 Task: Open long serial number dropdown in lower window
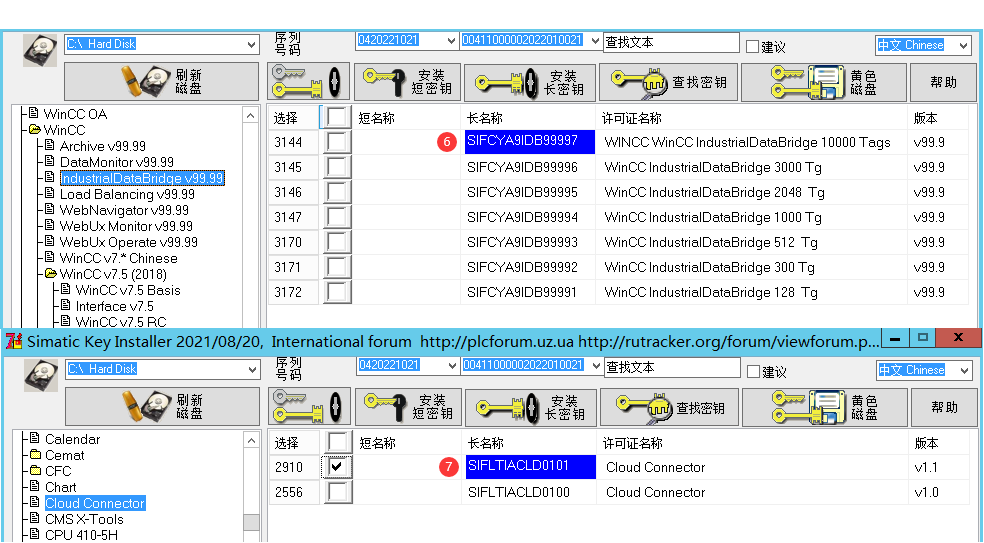pos(596,366)
